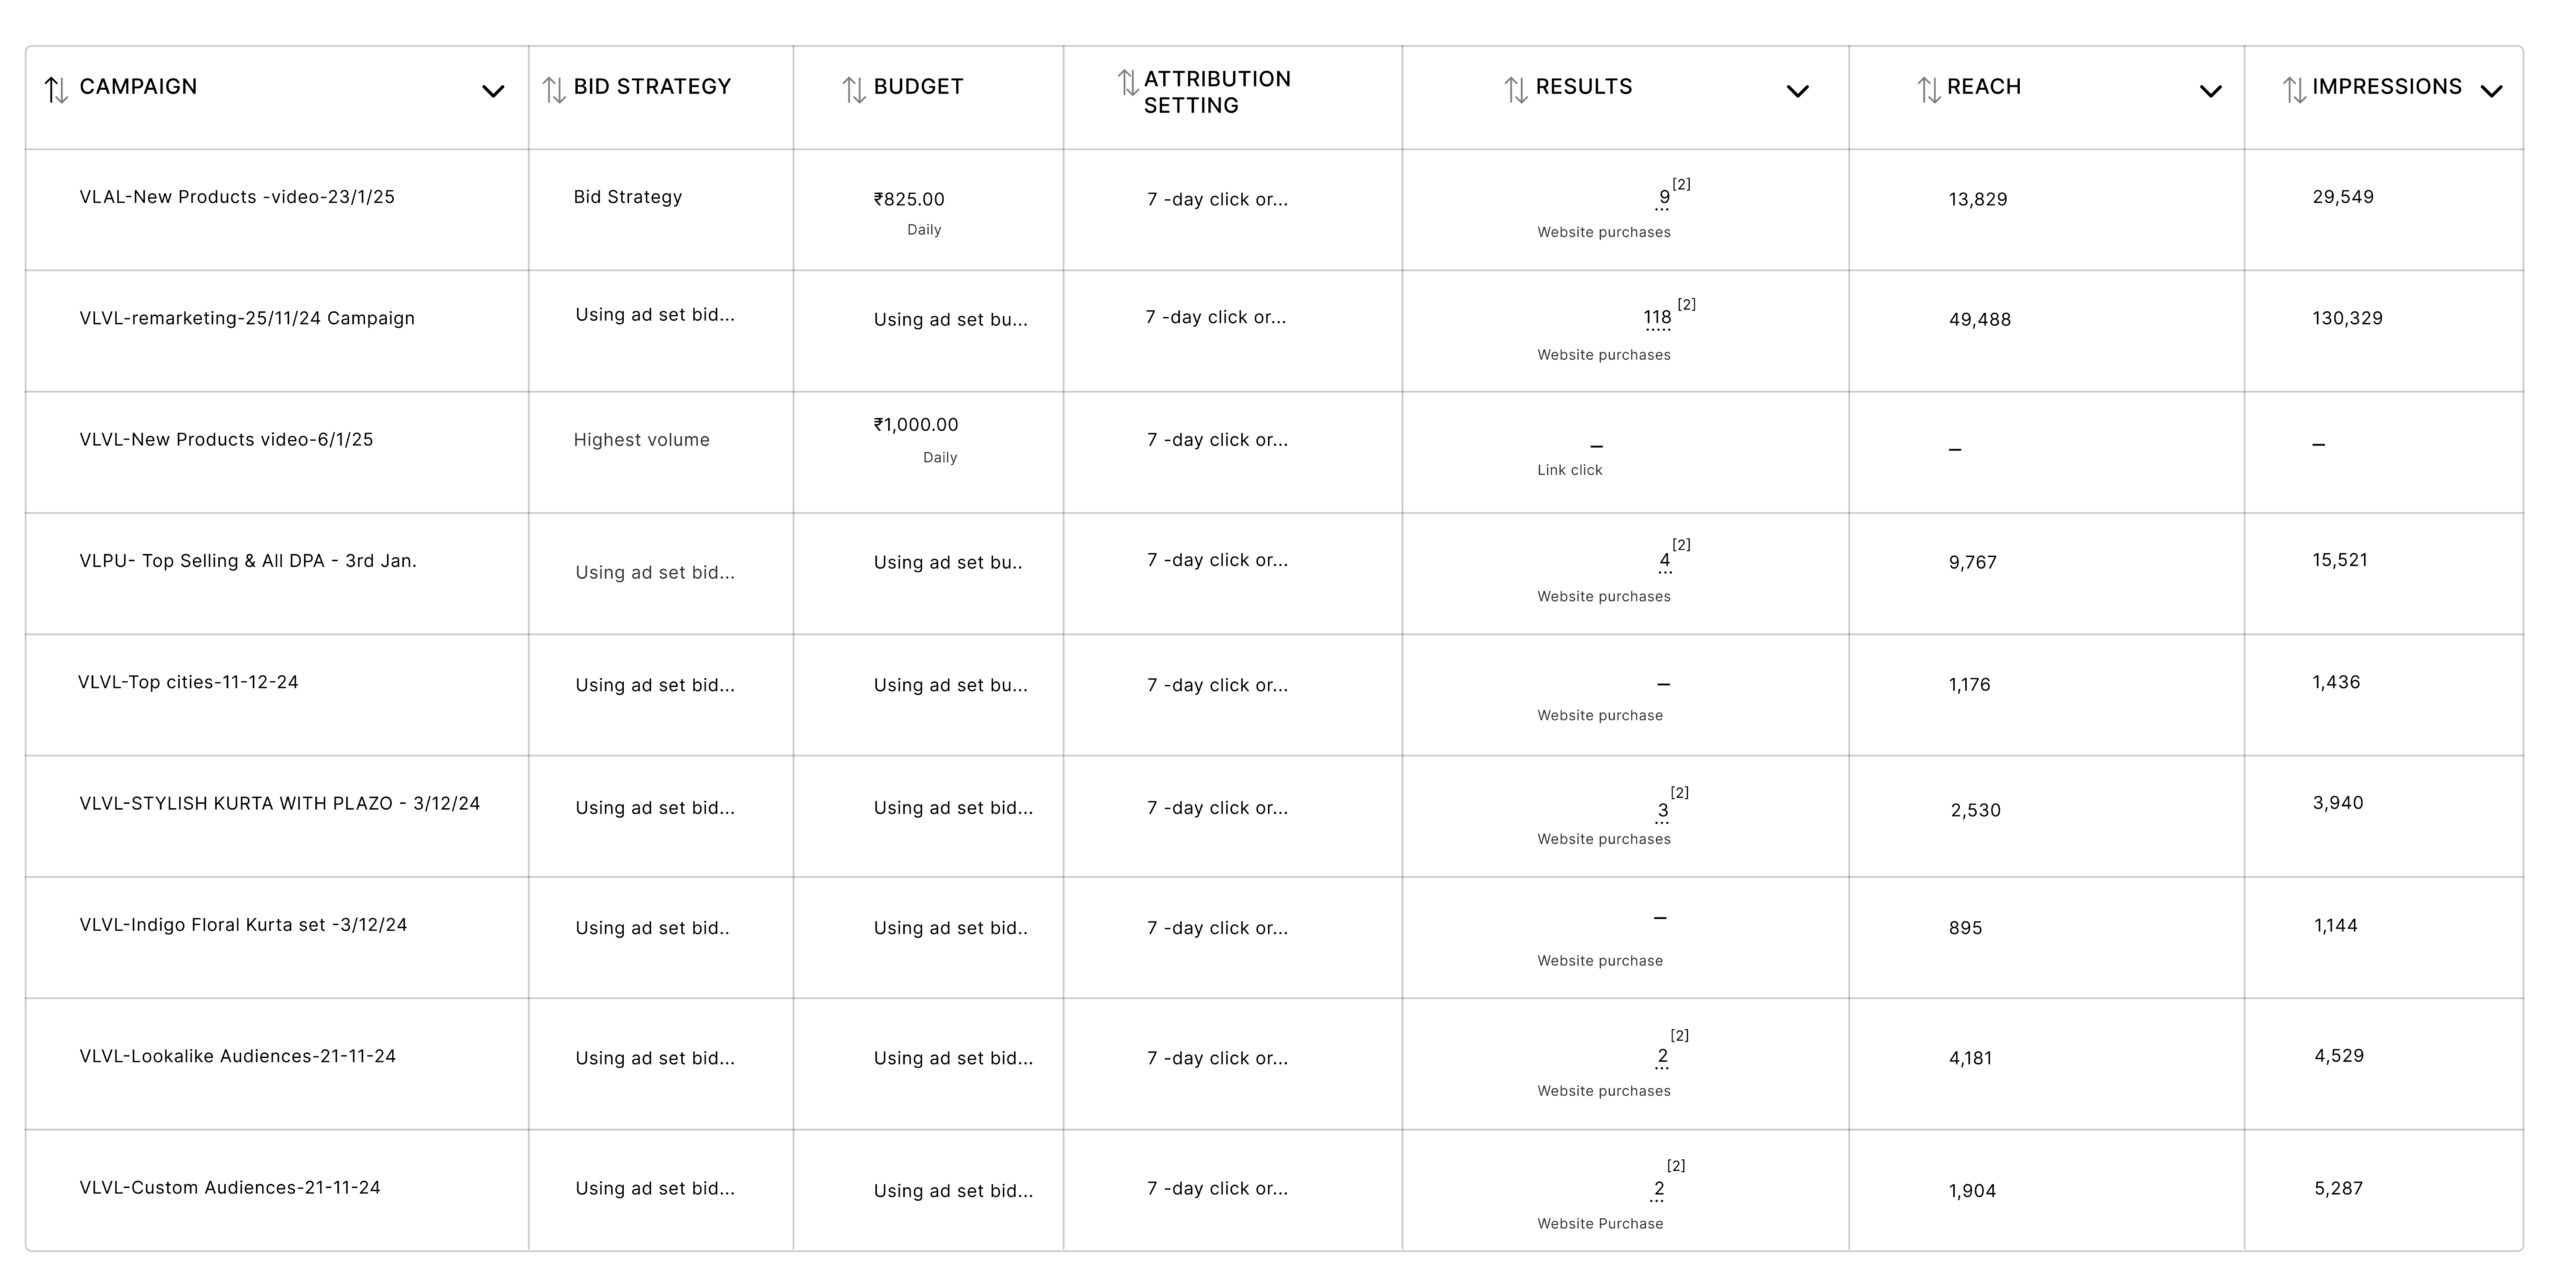Open VLVL-Custom Audiences-21-11-24 campaign

(x=230, y=1188)
